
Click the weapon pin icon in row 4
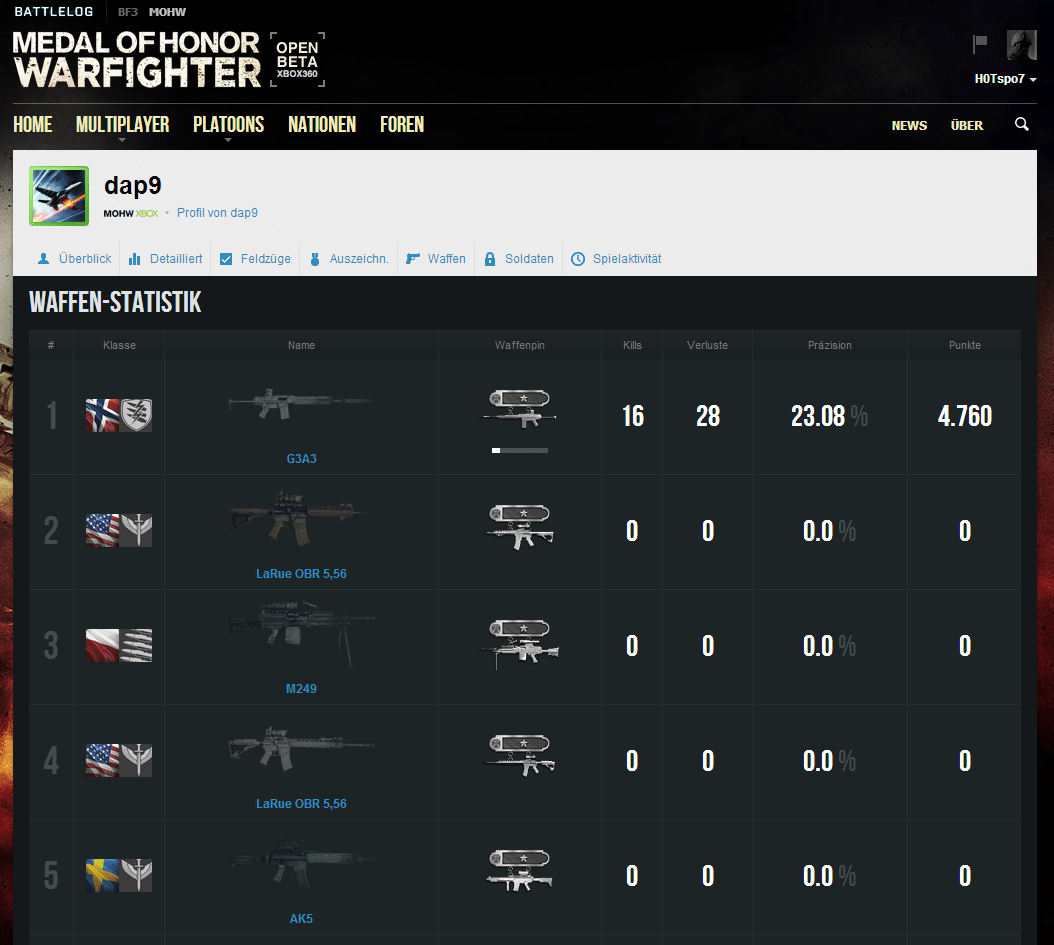click(x=520, y=756)
